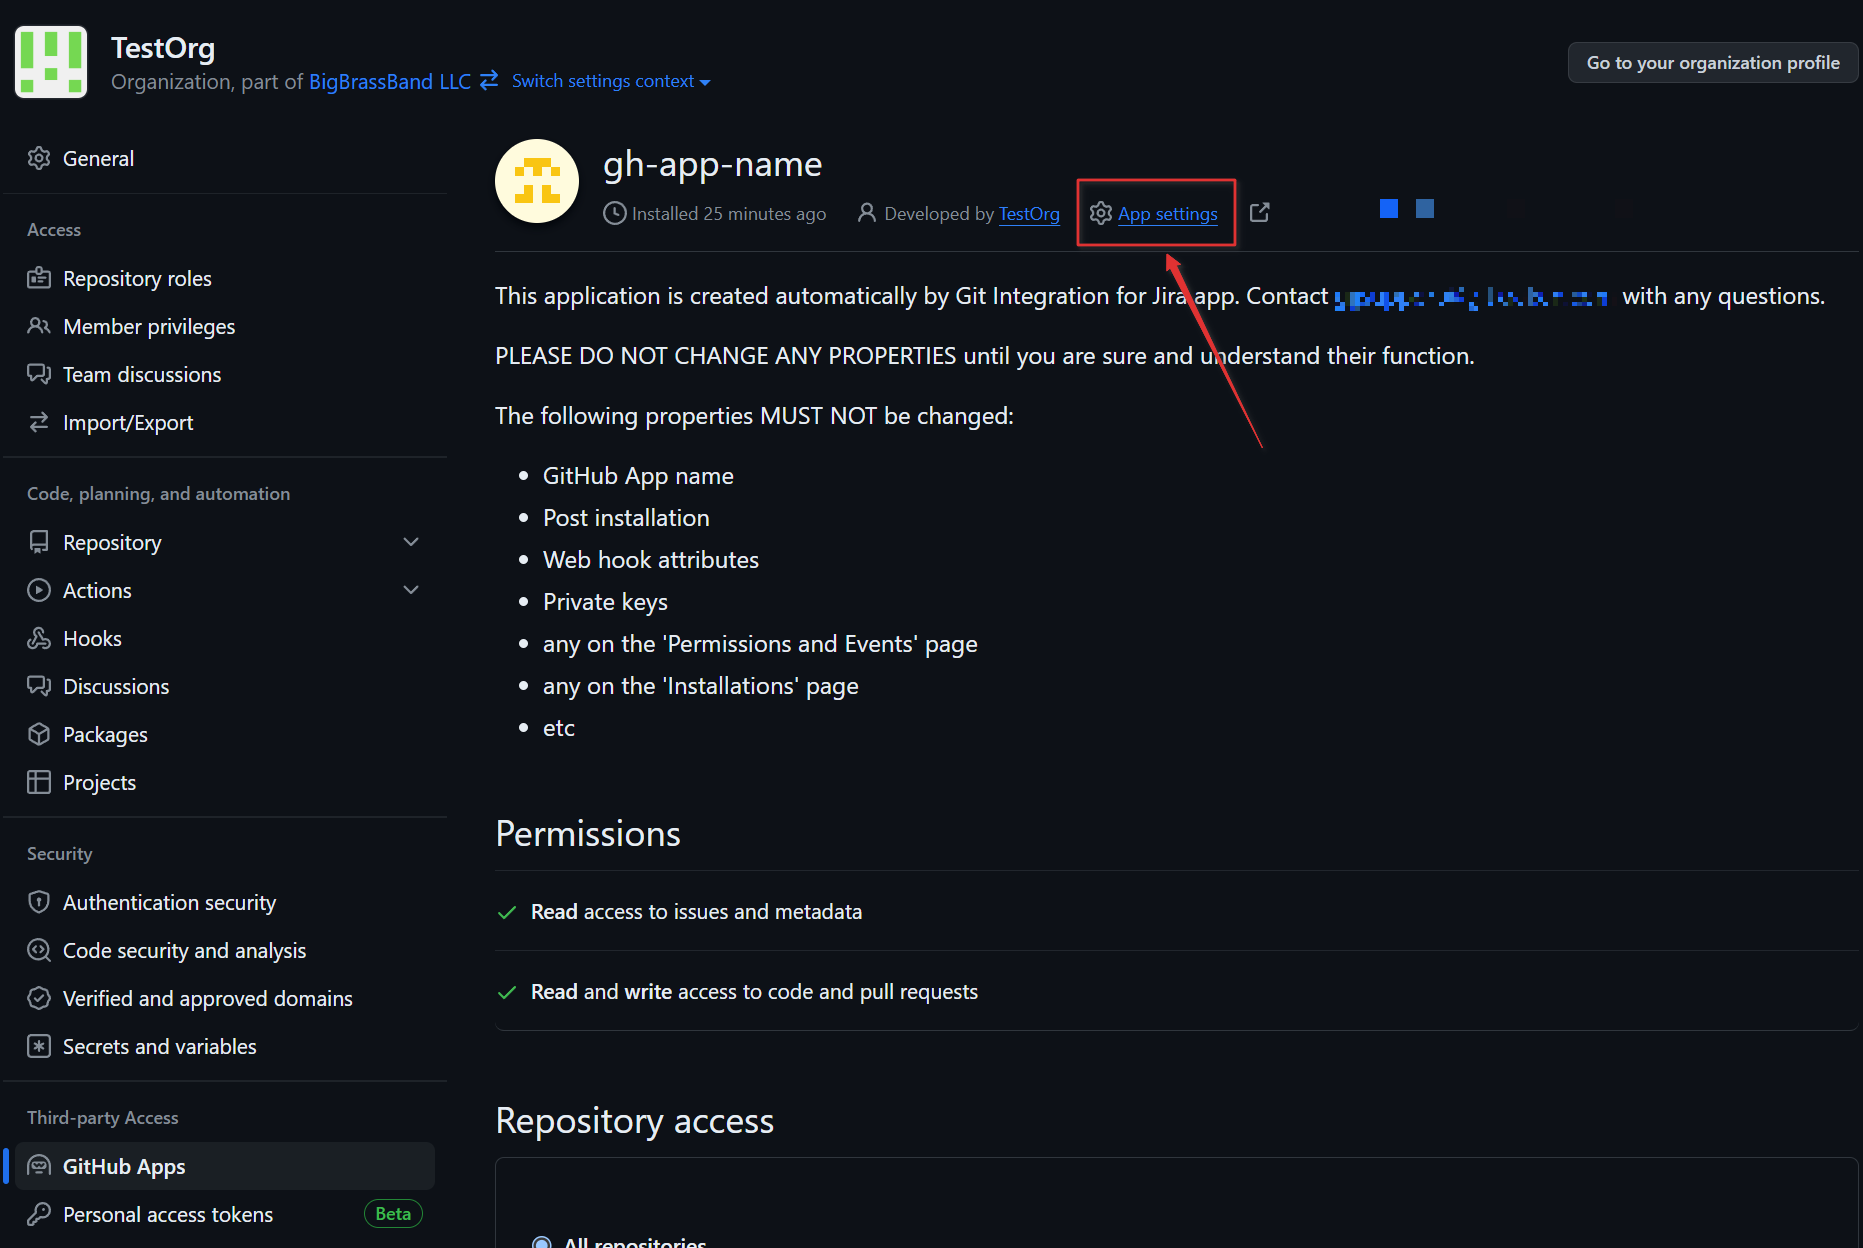Screen dimensions: 1863x1248
Task: Click the TestOrg organization avatar
Action: (51, 62)
